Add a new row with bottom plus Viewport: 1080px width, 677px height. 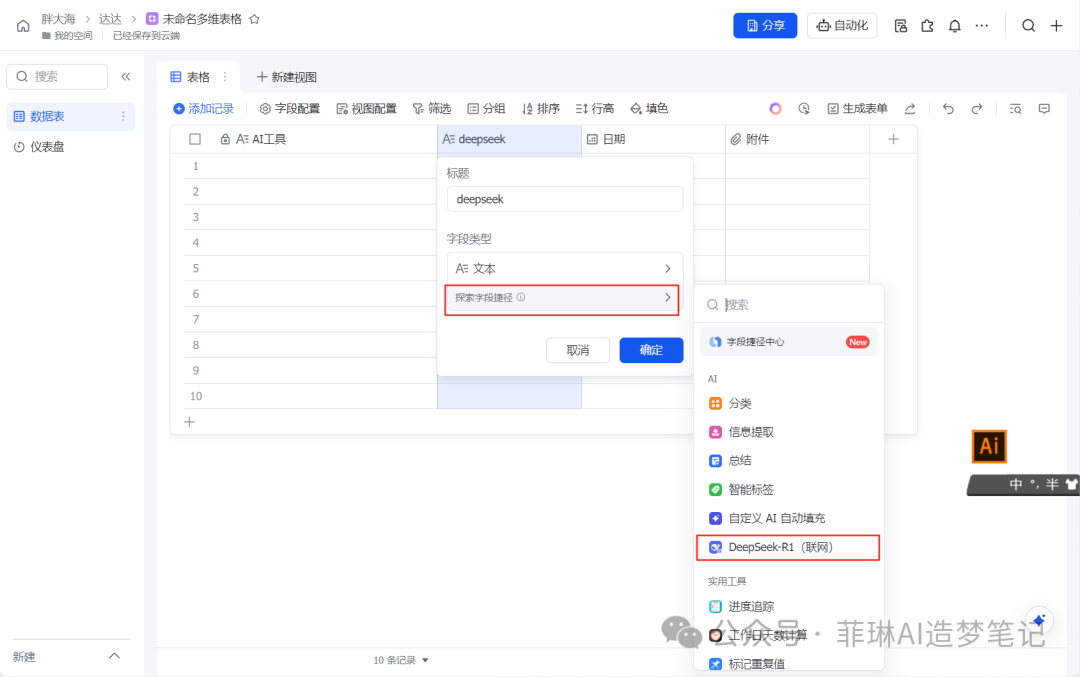[x=189, y=421]
